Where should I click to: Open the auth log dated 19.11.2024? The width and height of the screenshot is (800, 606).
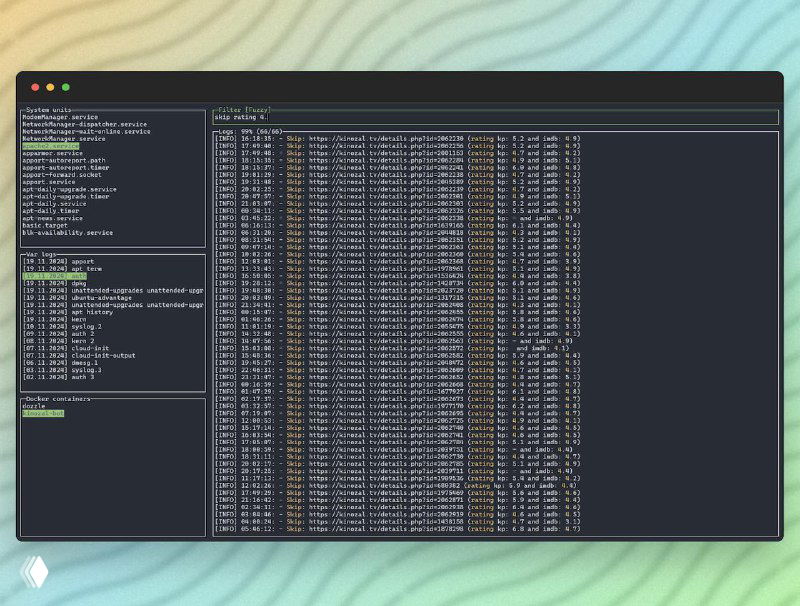coord(55,274)
